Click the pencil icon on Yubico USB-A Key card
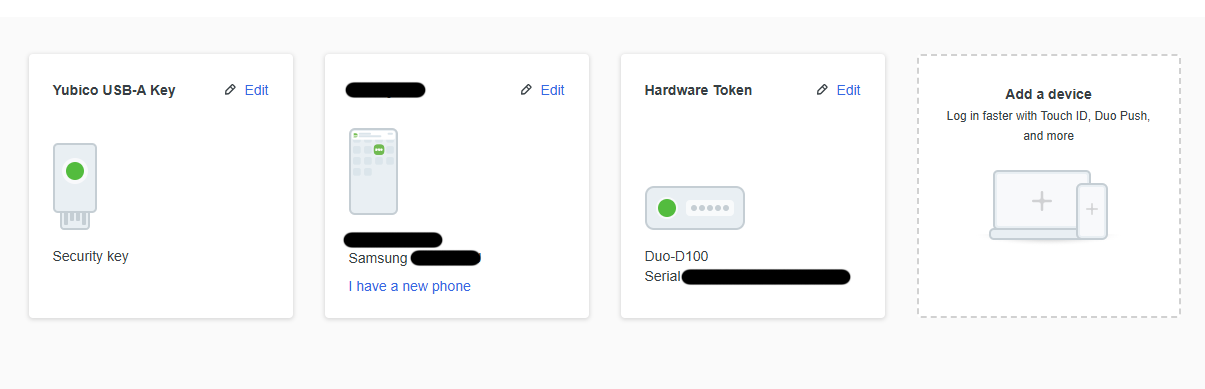 (230, 90)
